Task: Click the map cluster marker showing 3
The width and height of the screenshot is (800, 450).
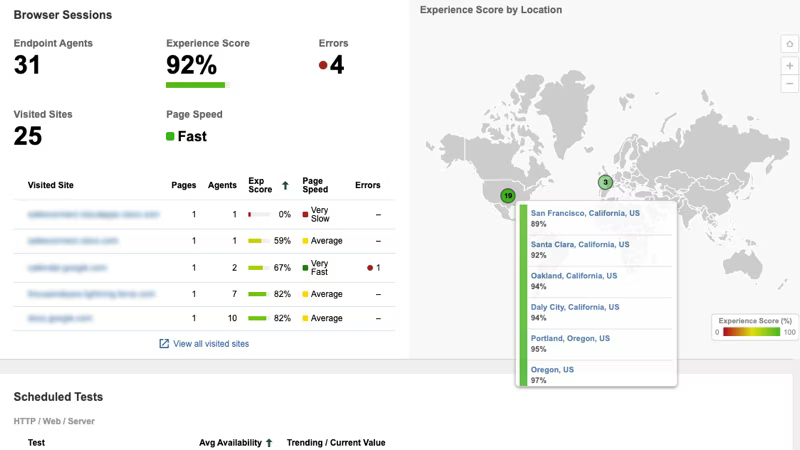Action: (x=605, y=182)
